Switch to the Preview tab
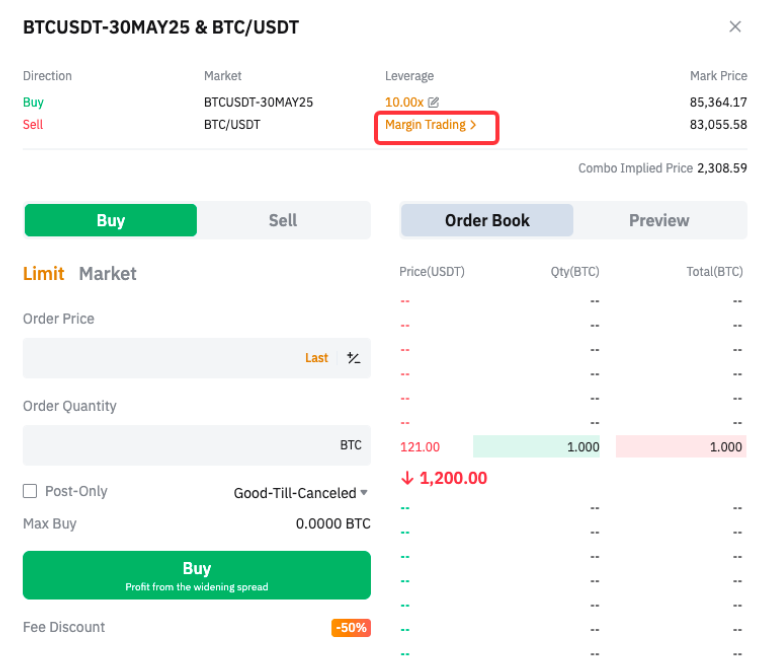The width and height of the screenshot is (772, 671). 659,220
